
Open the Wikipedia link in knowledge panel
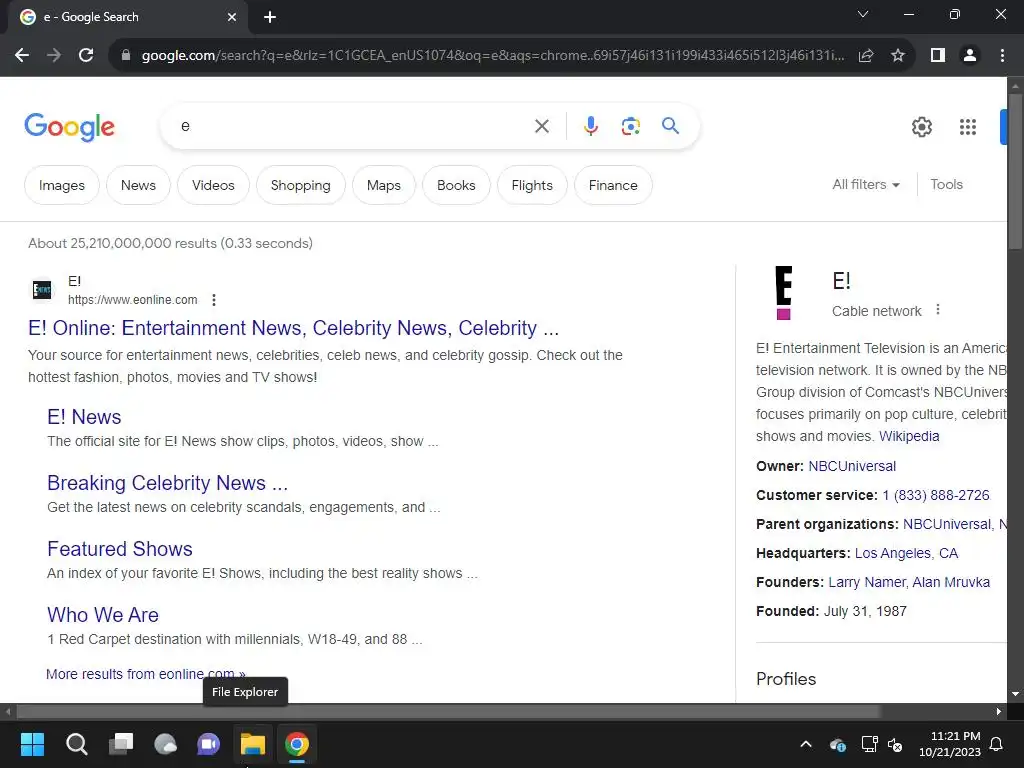[x=909, y=436]
